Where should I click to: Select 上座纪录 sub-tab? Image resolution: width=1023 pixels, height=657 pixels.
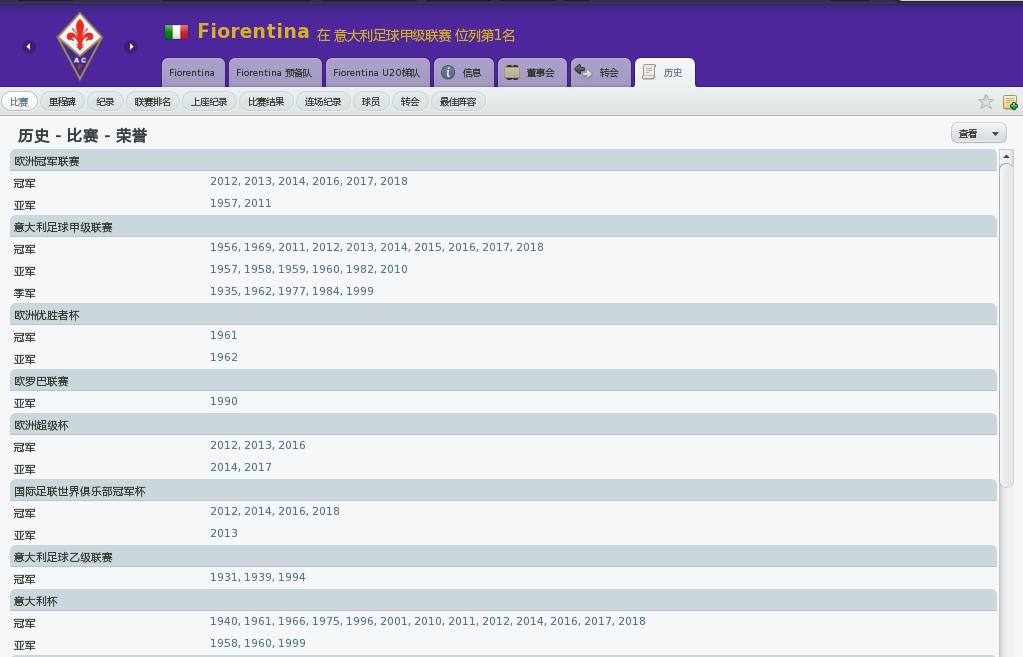click(x=209, y=102)
